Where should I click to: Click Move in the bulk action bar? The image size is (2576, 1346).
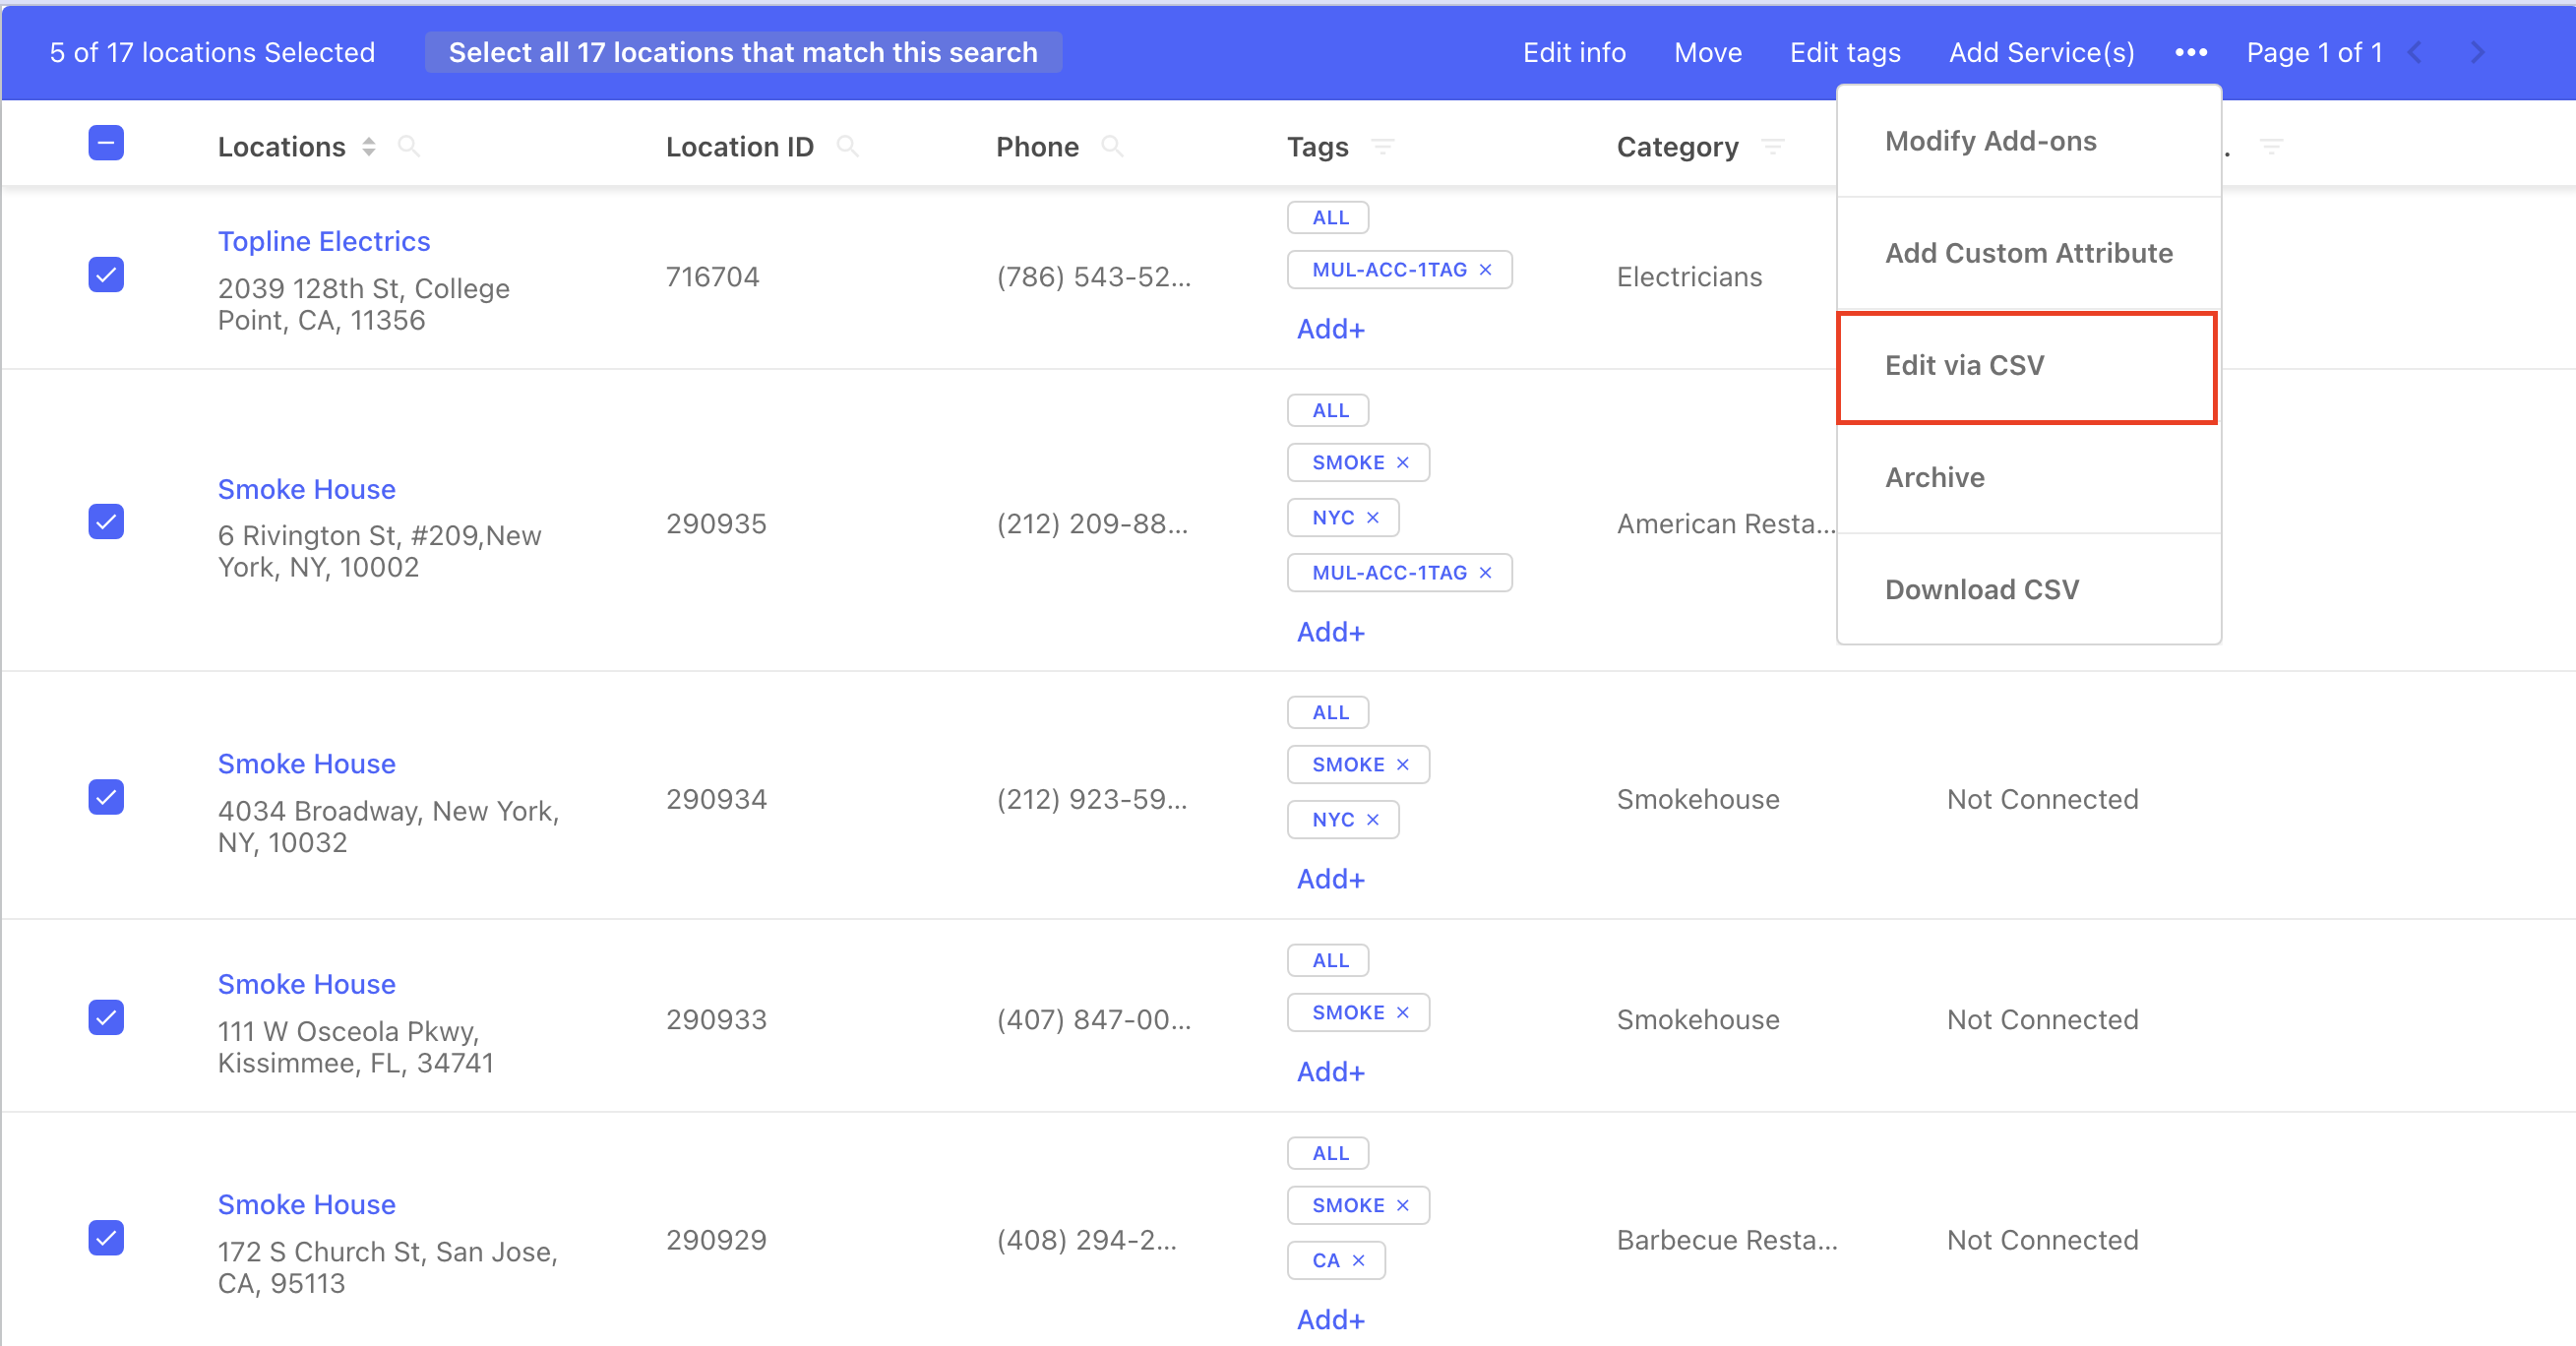coord(1708,52)
